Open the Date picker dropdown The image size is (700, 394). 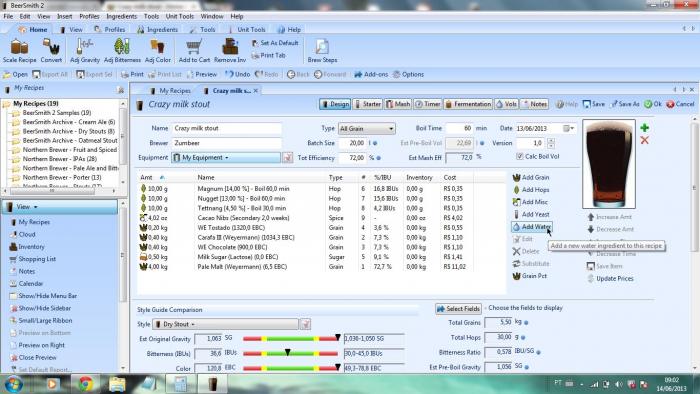pyautogui.click(x=569, y=129)
